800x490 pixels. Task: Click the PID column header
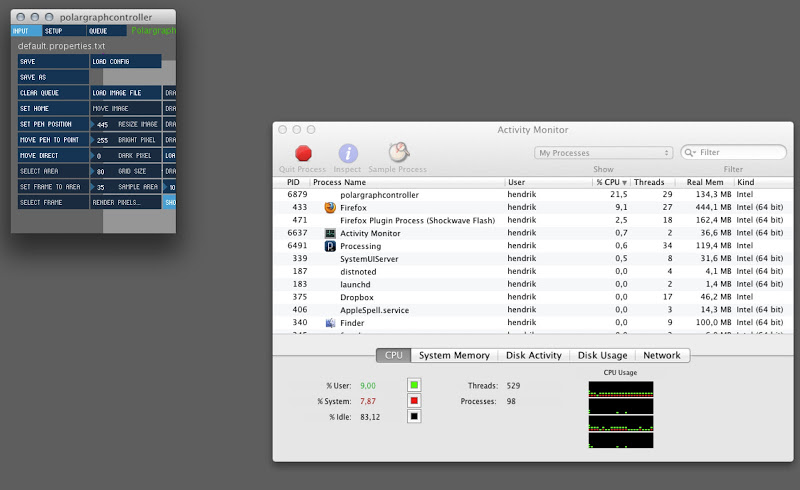coord(292,182)
